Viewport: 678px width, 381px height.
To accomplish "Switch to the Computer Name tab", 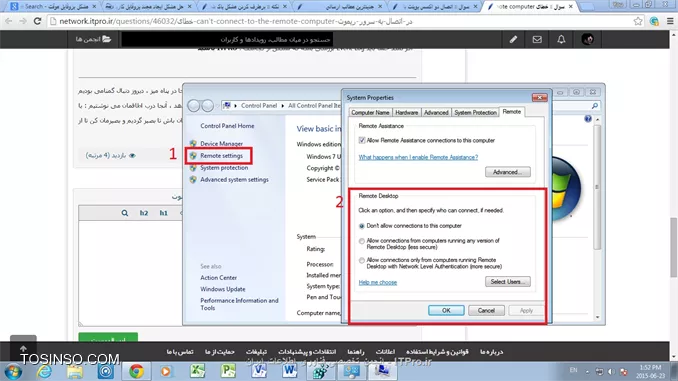I will click(x=370, y=112).
